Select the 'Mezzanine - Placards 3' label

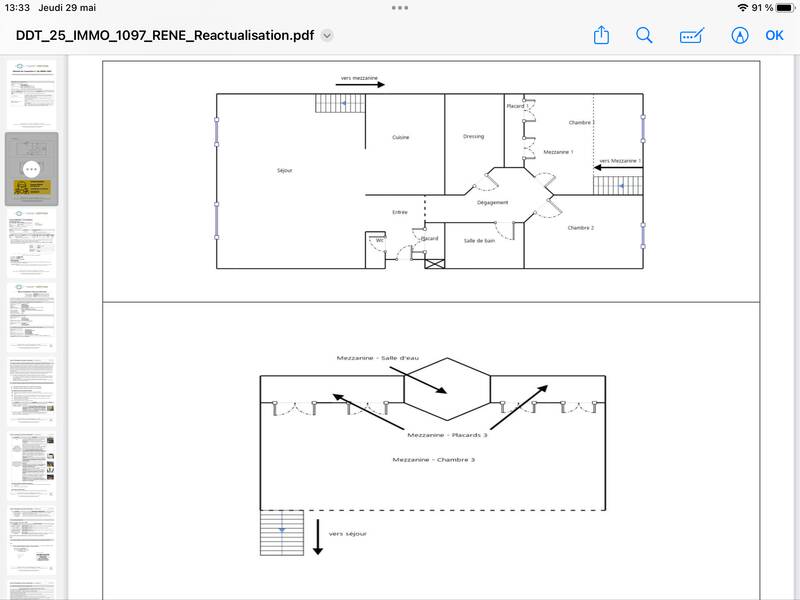click(447, 435)
